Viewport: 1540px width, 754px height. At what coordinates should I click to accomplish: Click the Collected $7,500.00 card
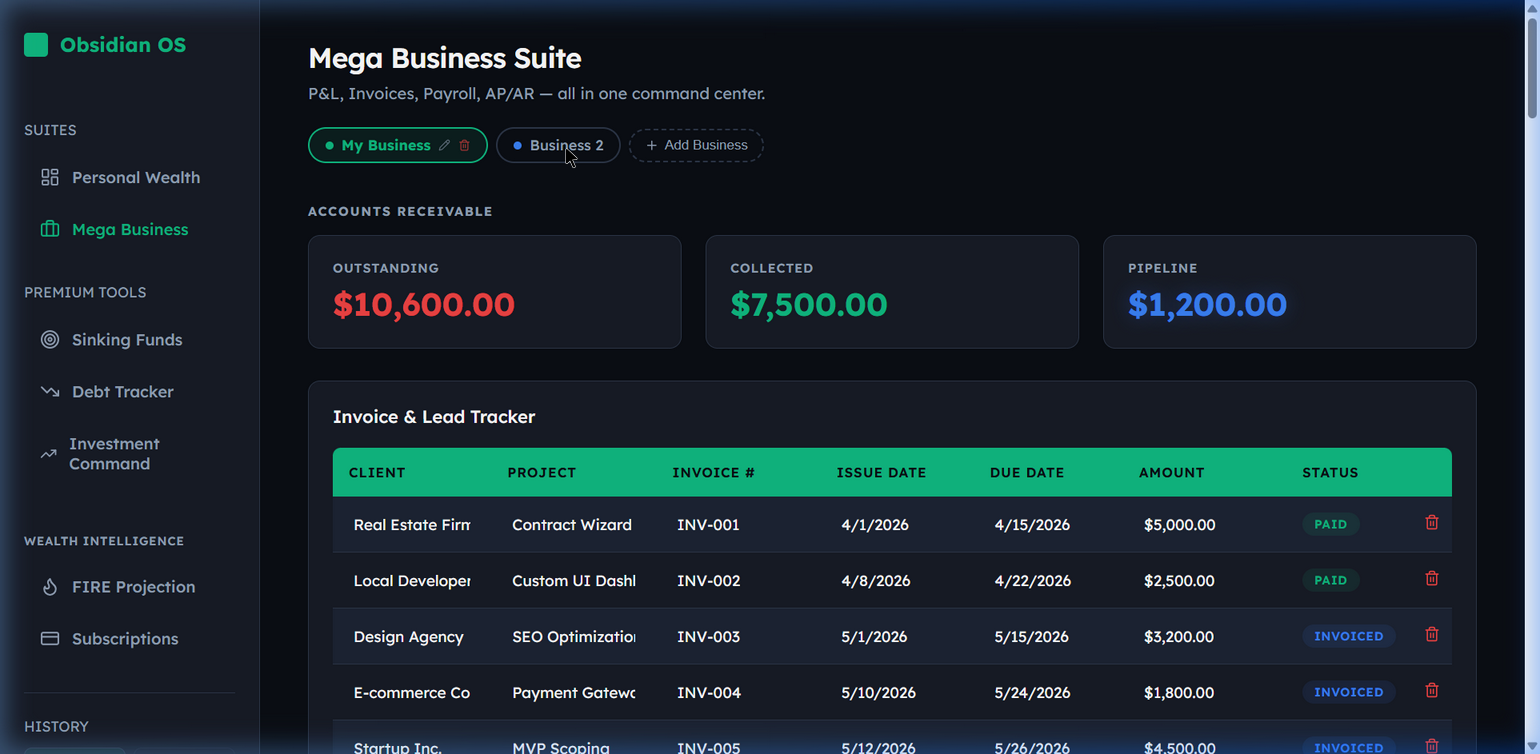(x=892, y=292)
